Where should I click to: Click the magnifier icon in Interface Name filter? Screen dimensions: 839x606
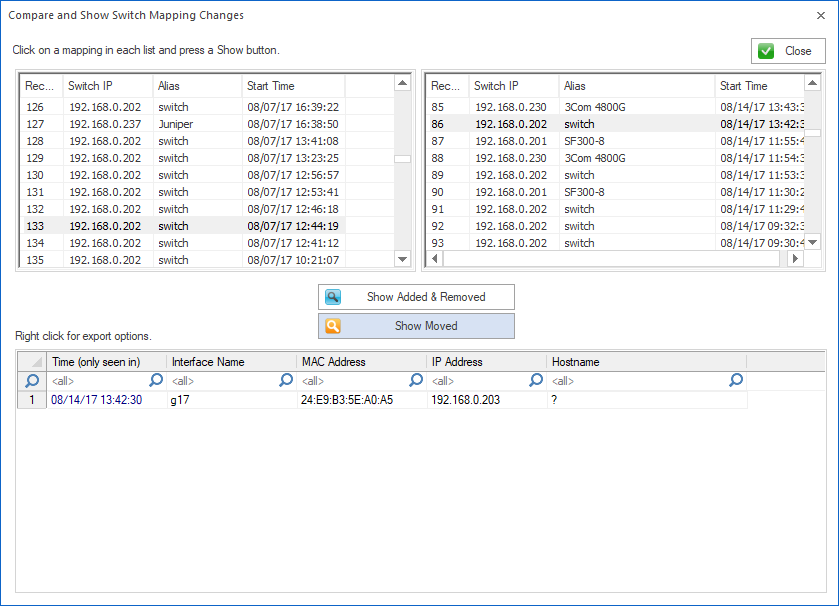(x=285, y=380)
